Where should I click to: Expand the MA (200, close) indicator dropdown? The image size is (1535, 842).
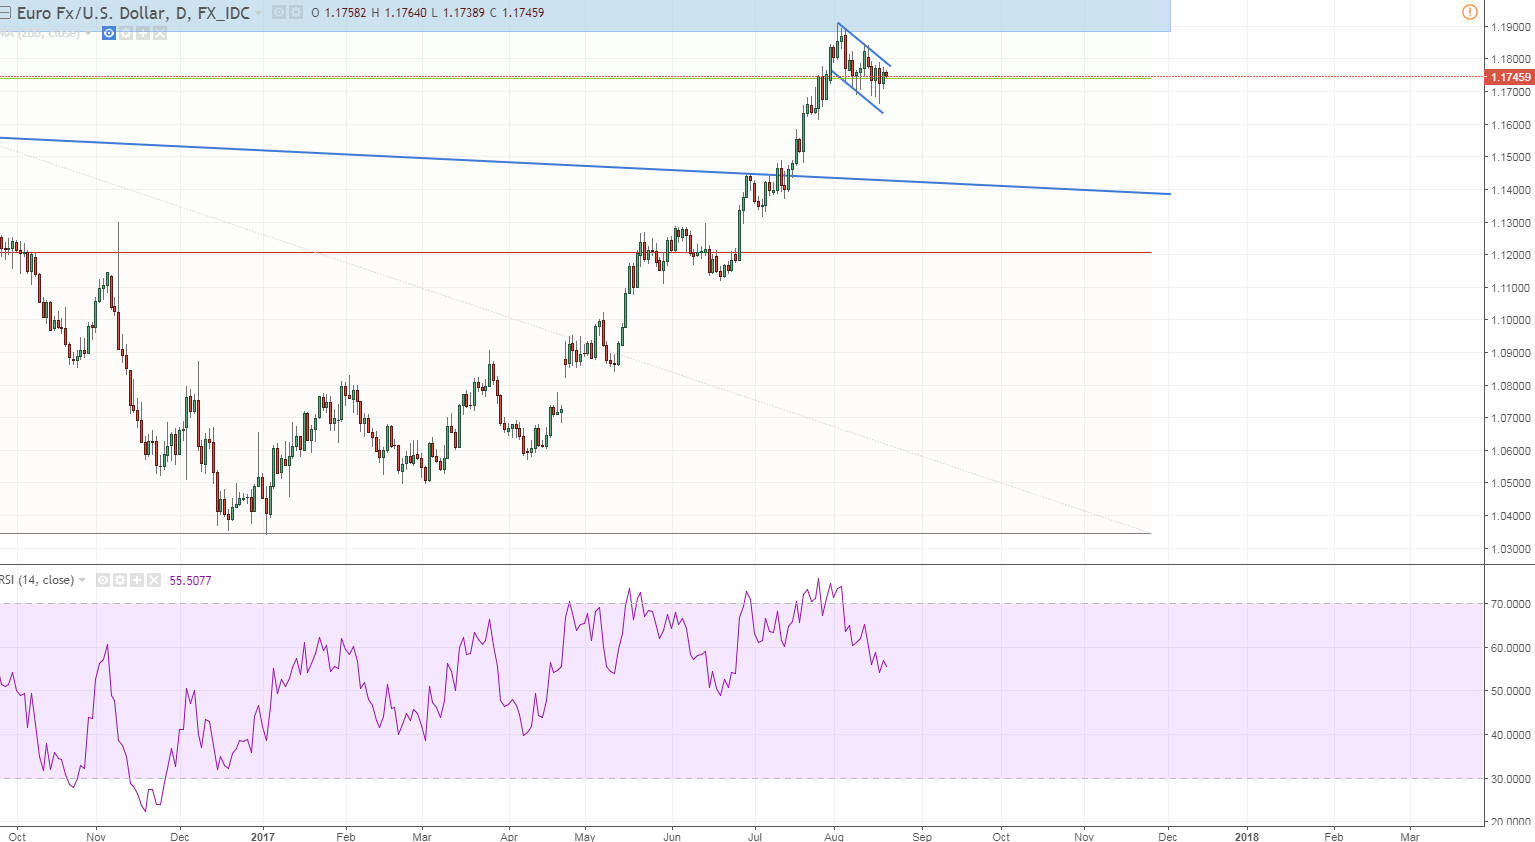(88, 33)
